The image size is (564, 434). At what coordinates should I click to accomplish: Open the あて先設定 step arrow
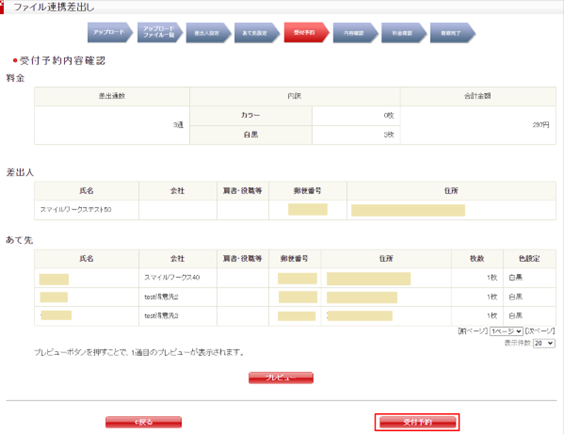[x=257, y=33]
